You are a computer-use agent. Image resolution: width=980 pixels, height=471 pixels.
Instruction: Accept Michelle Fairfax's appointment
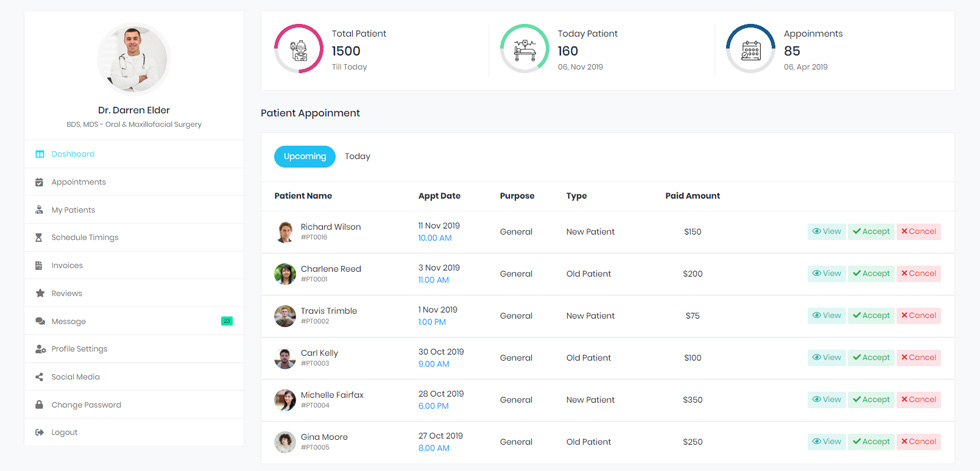pyautogui.click(x=871, y=400)
